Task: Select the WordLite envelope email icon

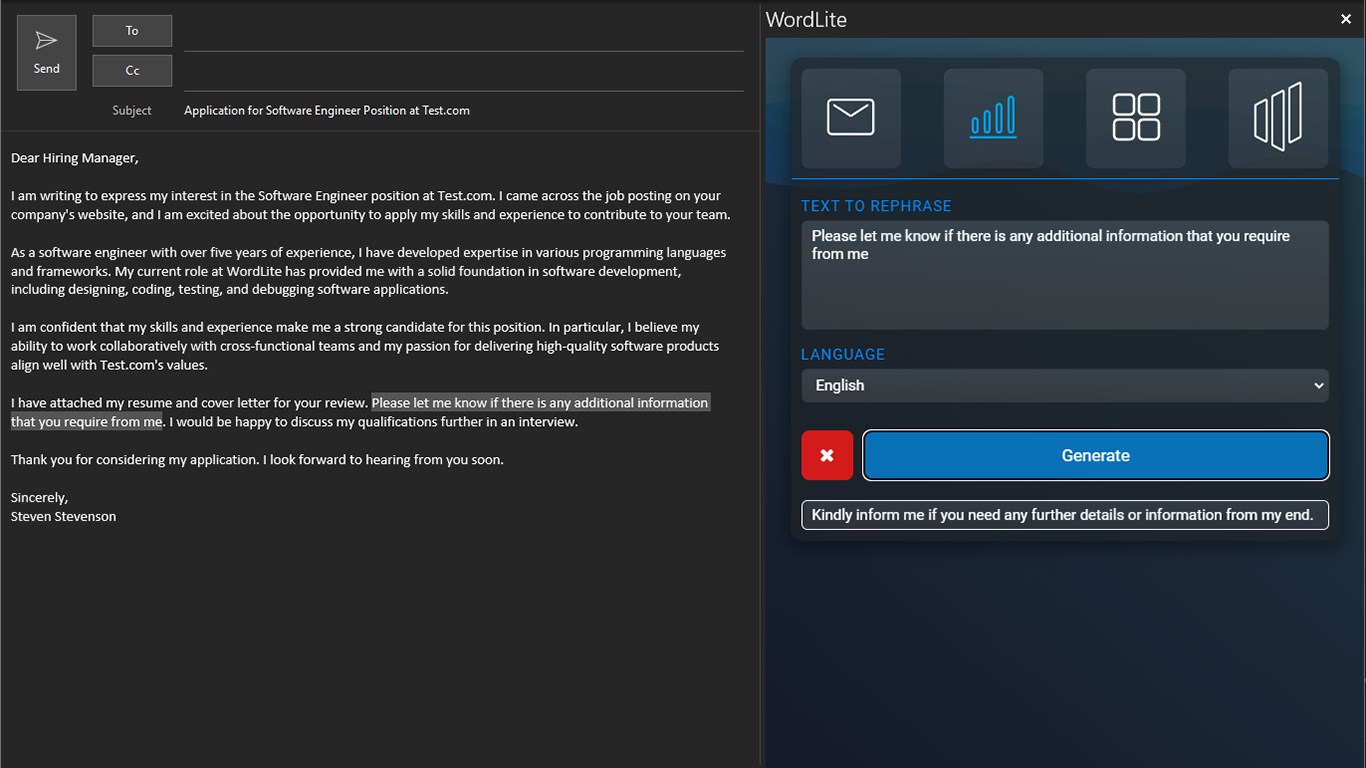Action: click(x=851, y=118)
